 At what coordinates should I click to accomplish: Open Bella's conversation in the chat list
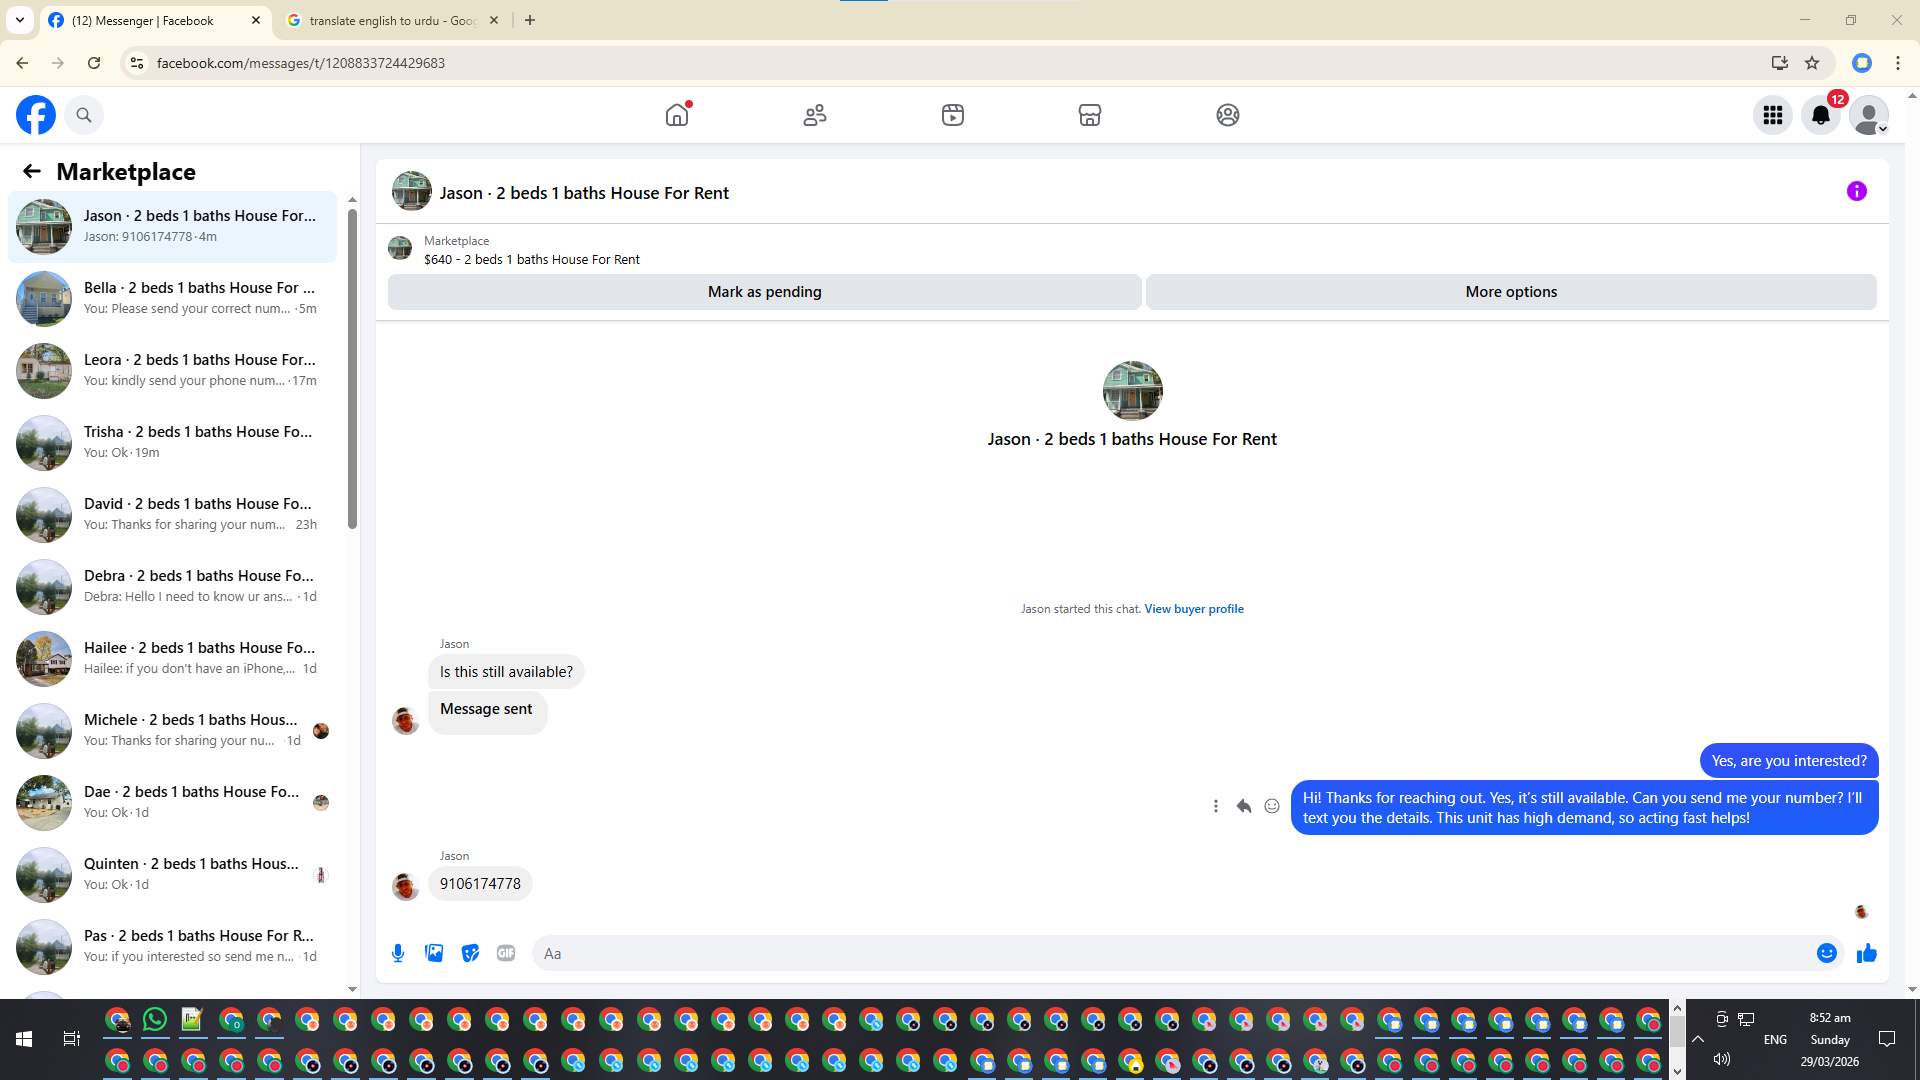click(173, 298)
